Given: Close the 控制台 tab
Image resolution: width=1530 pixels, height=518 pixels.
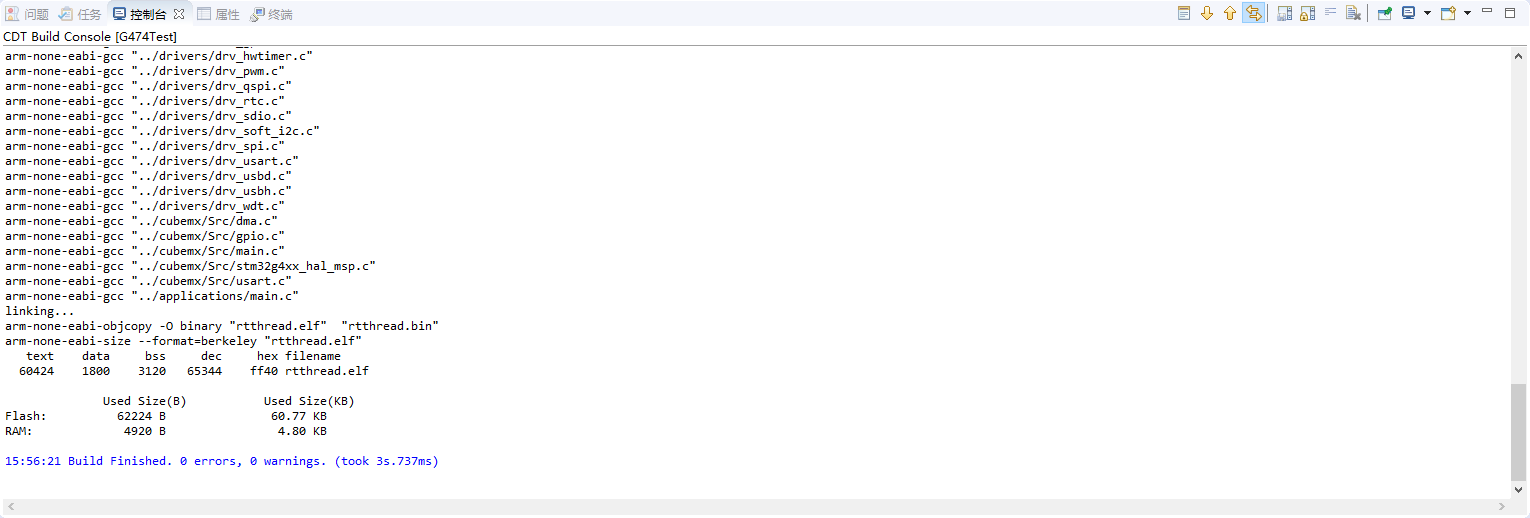Looking at the screenshot, I should tap(179, 14).
